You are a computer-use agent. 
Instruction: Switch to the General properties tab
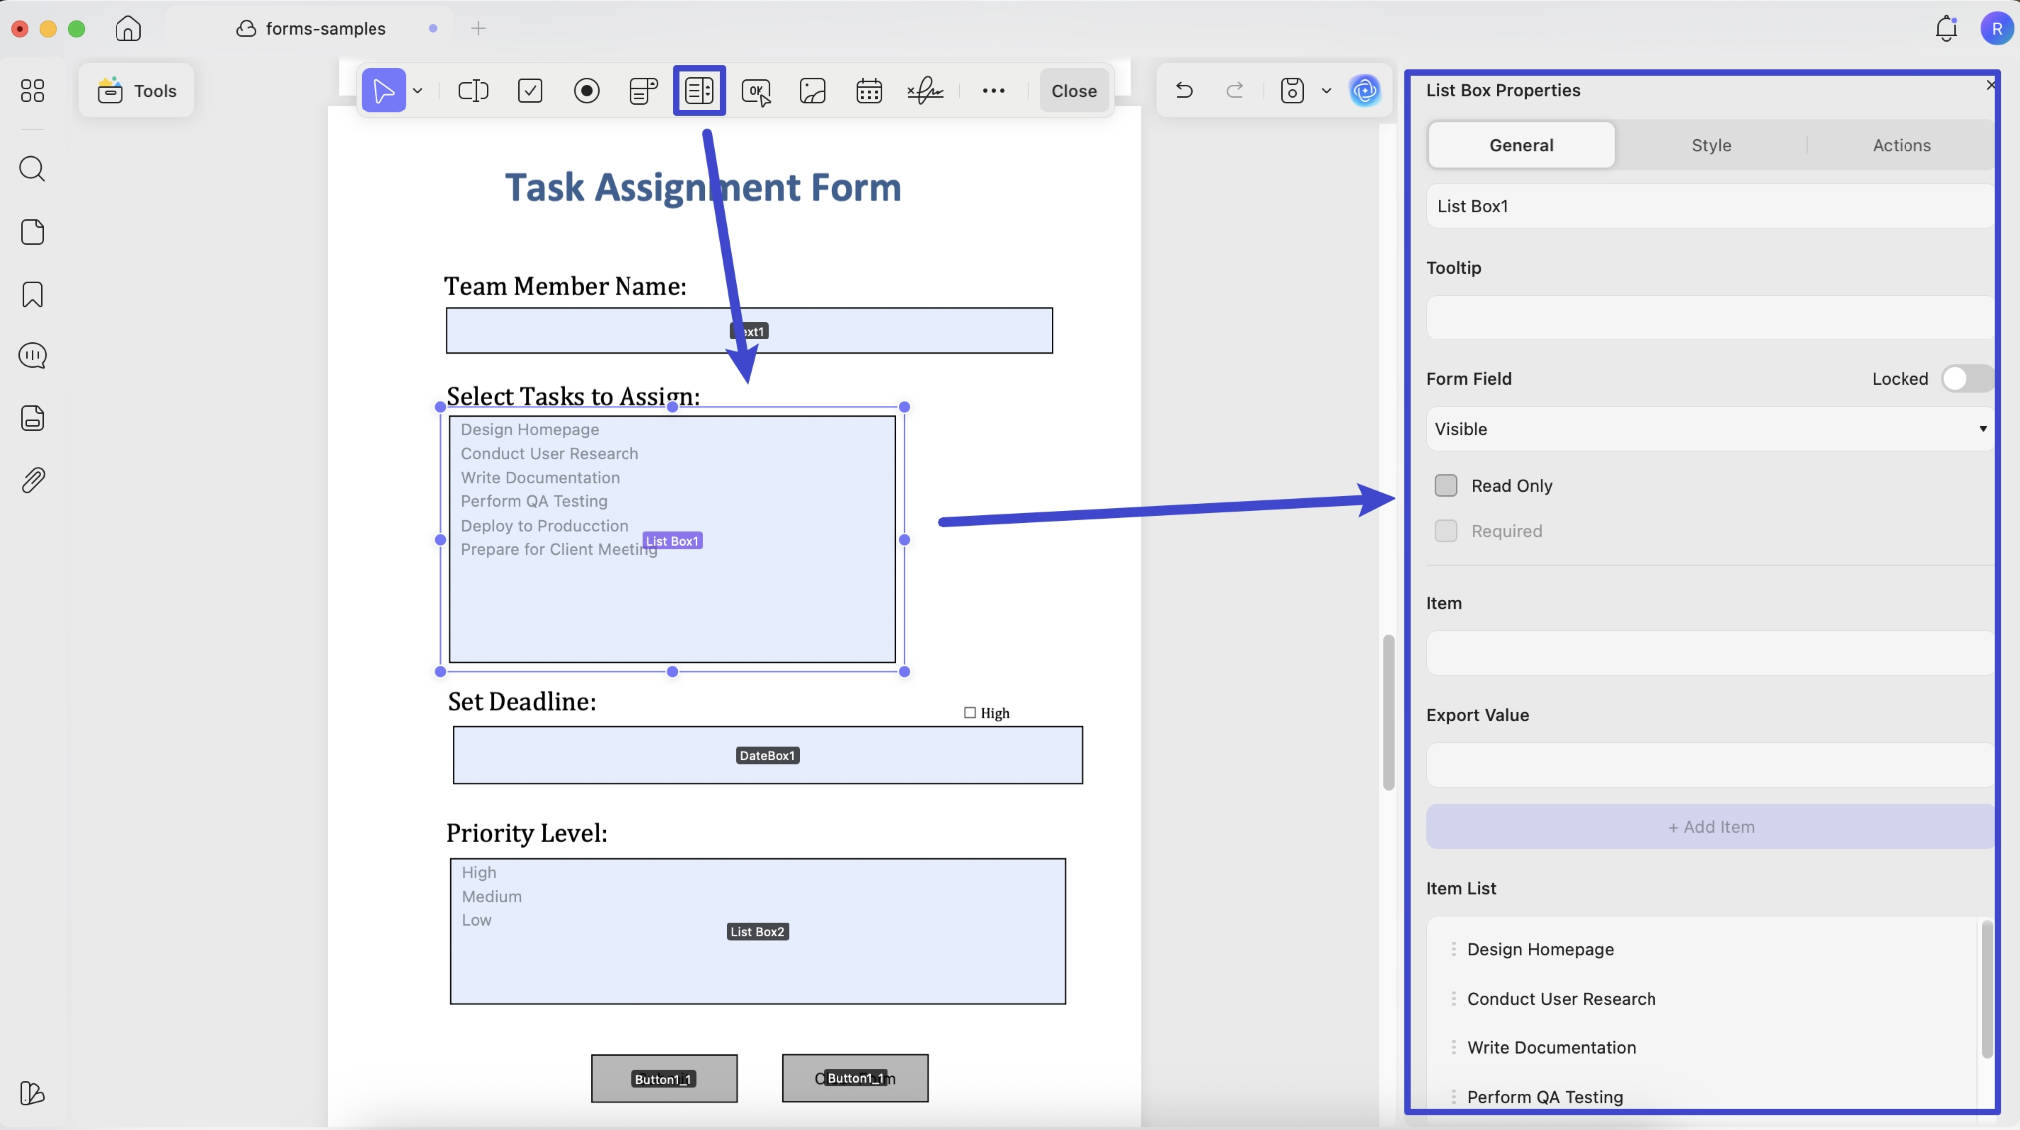pos(1521,145)
